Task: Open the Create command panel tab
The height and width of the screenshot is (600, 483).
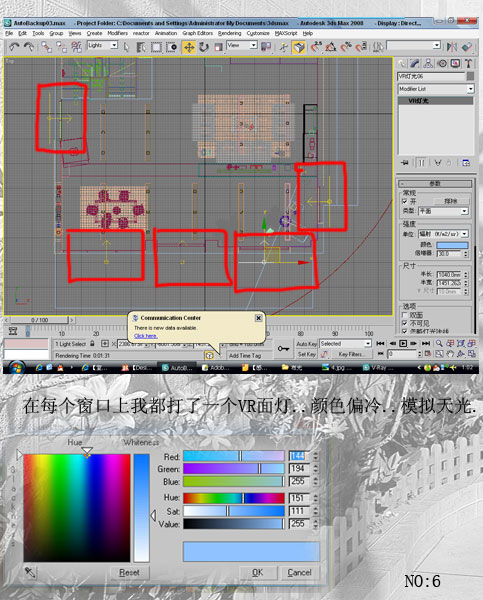Action: click(402, 64)
